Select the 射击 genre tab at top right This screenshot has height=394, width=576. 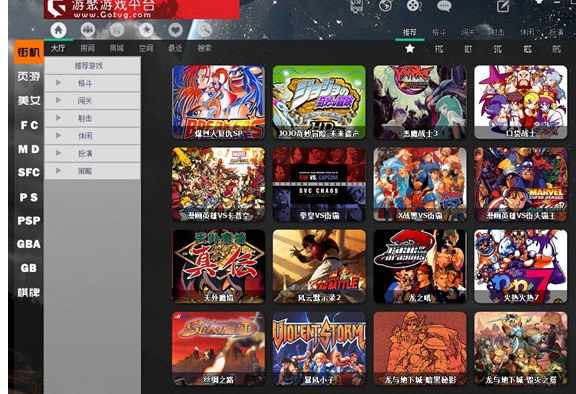497,32
